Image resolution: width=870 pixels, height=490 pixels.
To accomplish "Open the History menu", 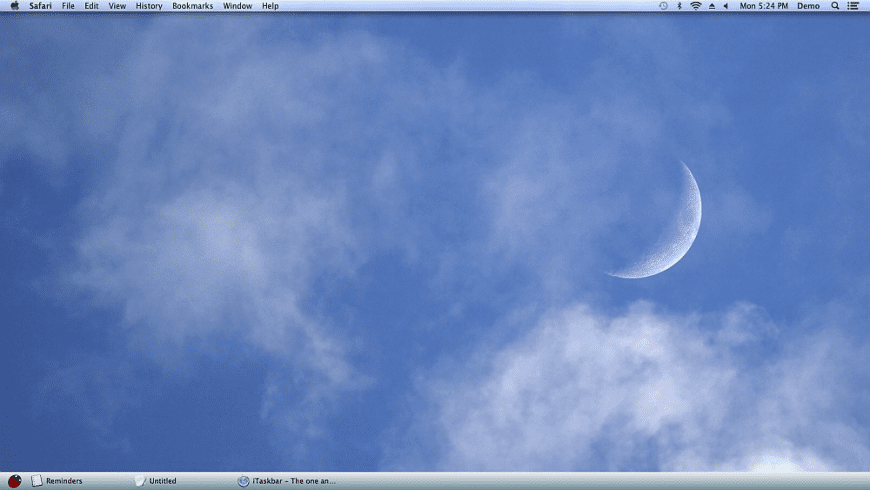I will (x=149, y=6).
